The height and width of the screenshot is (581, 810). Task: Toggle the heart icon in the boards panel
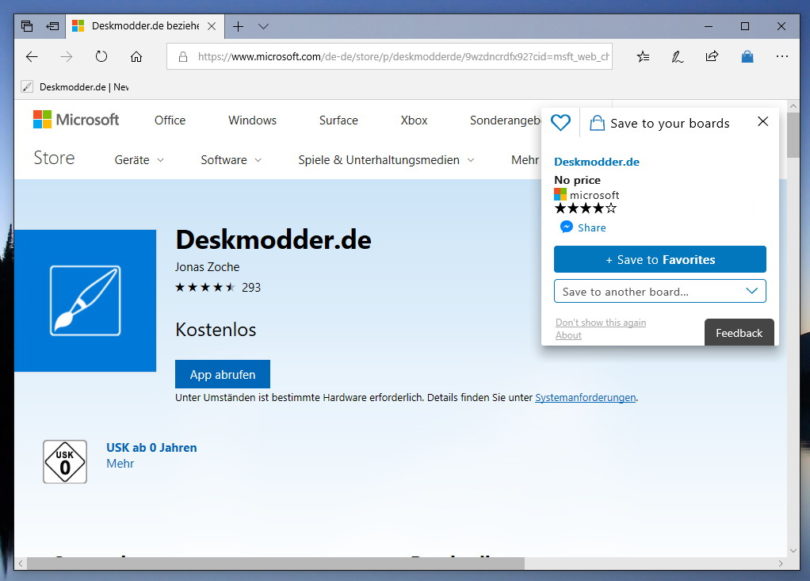tap(561, 121)
